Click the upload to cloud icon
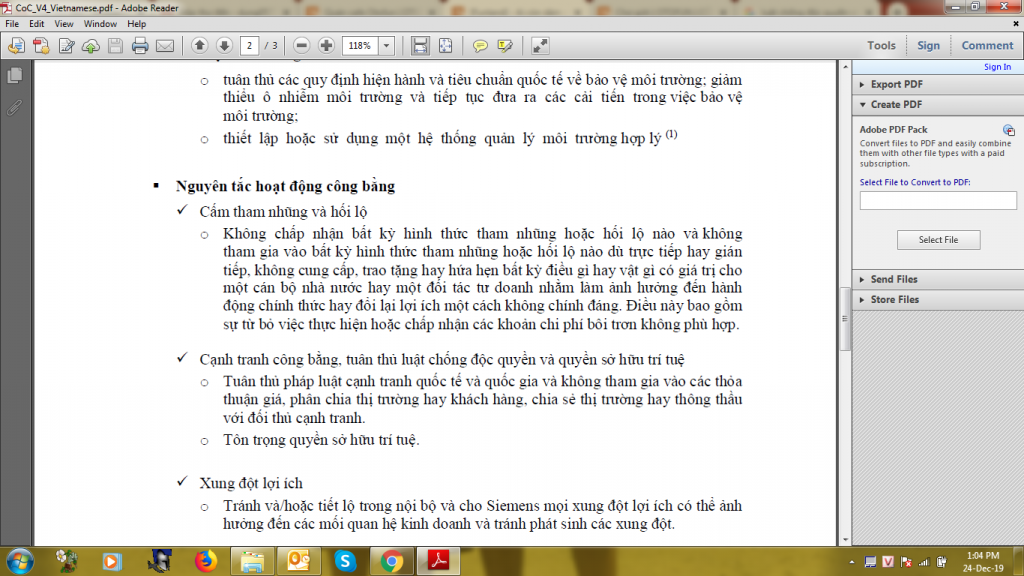The image size is (1024, 576). click(x=91, y=46)
